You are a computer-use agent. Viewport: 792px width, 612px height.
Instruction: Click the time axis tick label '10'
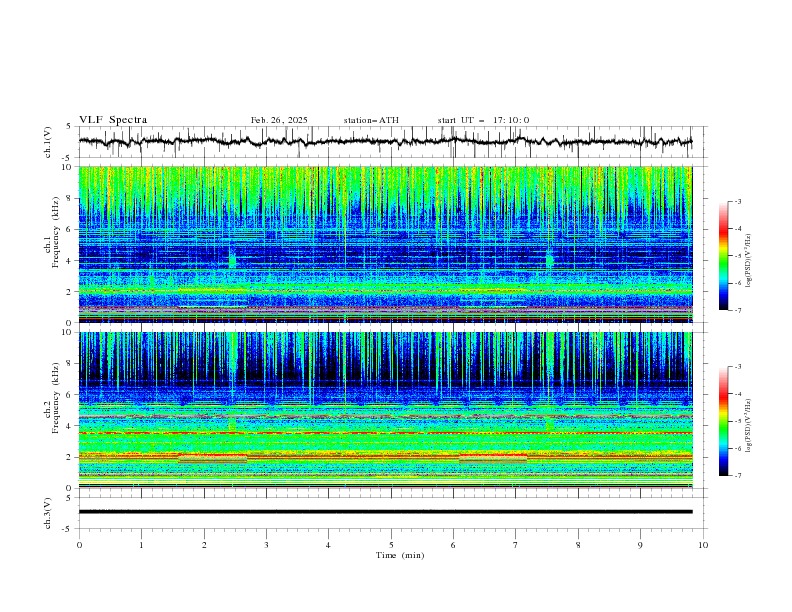pos(703,545)
